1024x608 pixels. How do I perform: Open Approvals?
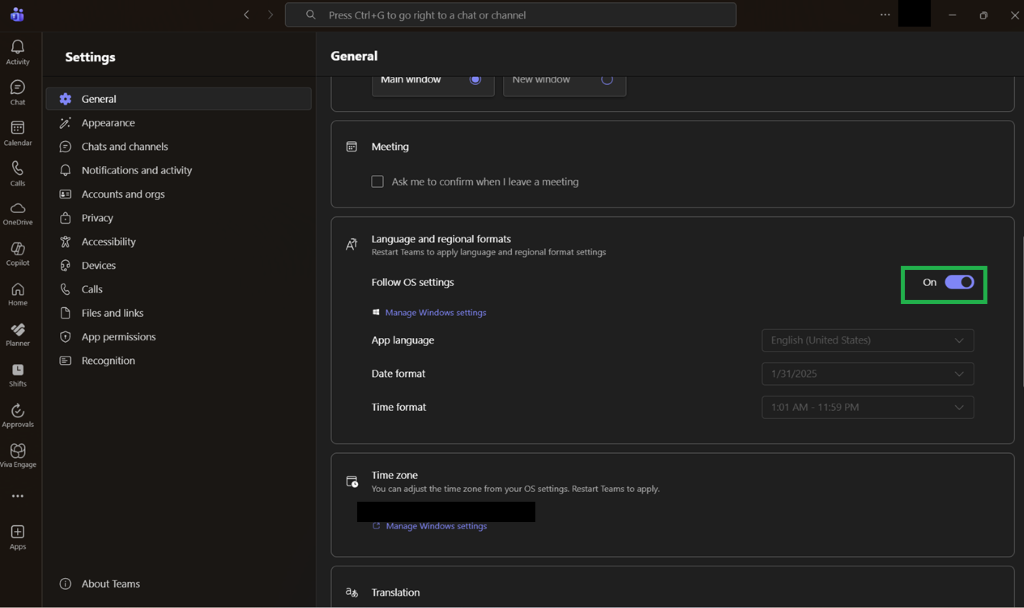[x=18, y=415]
